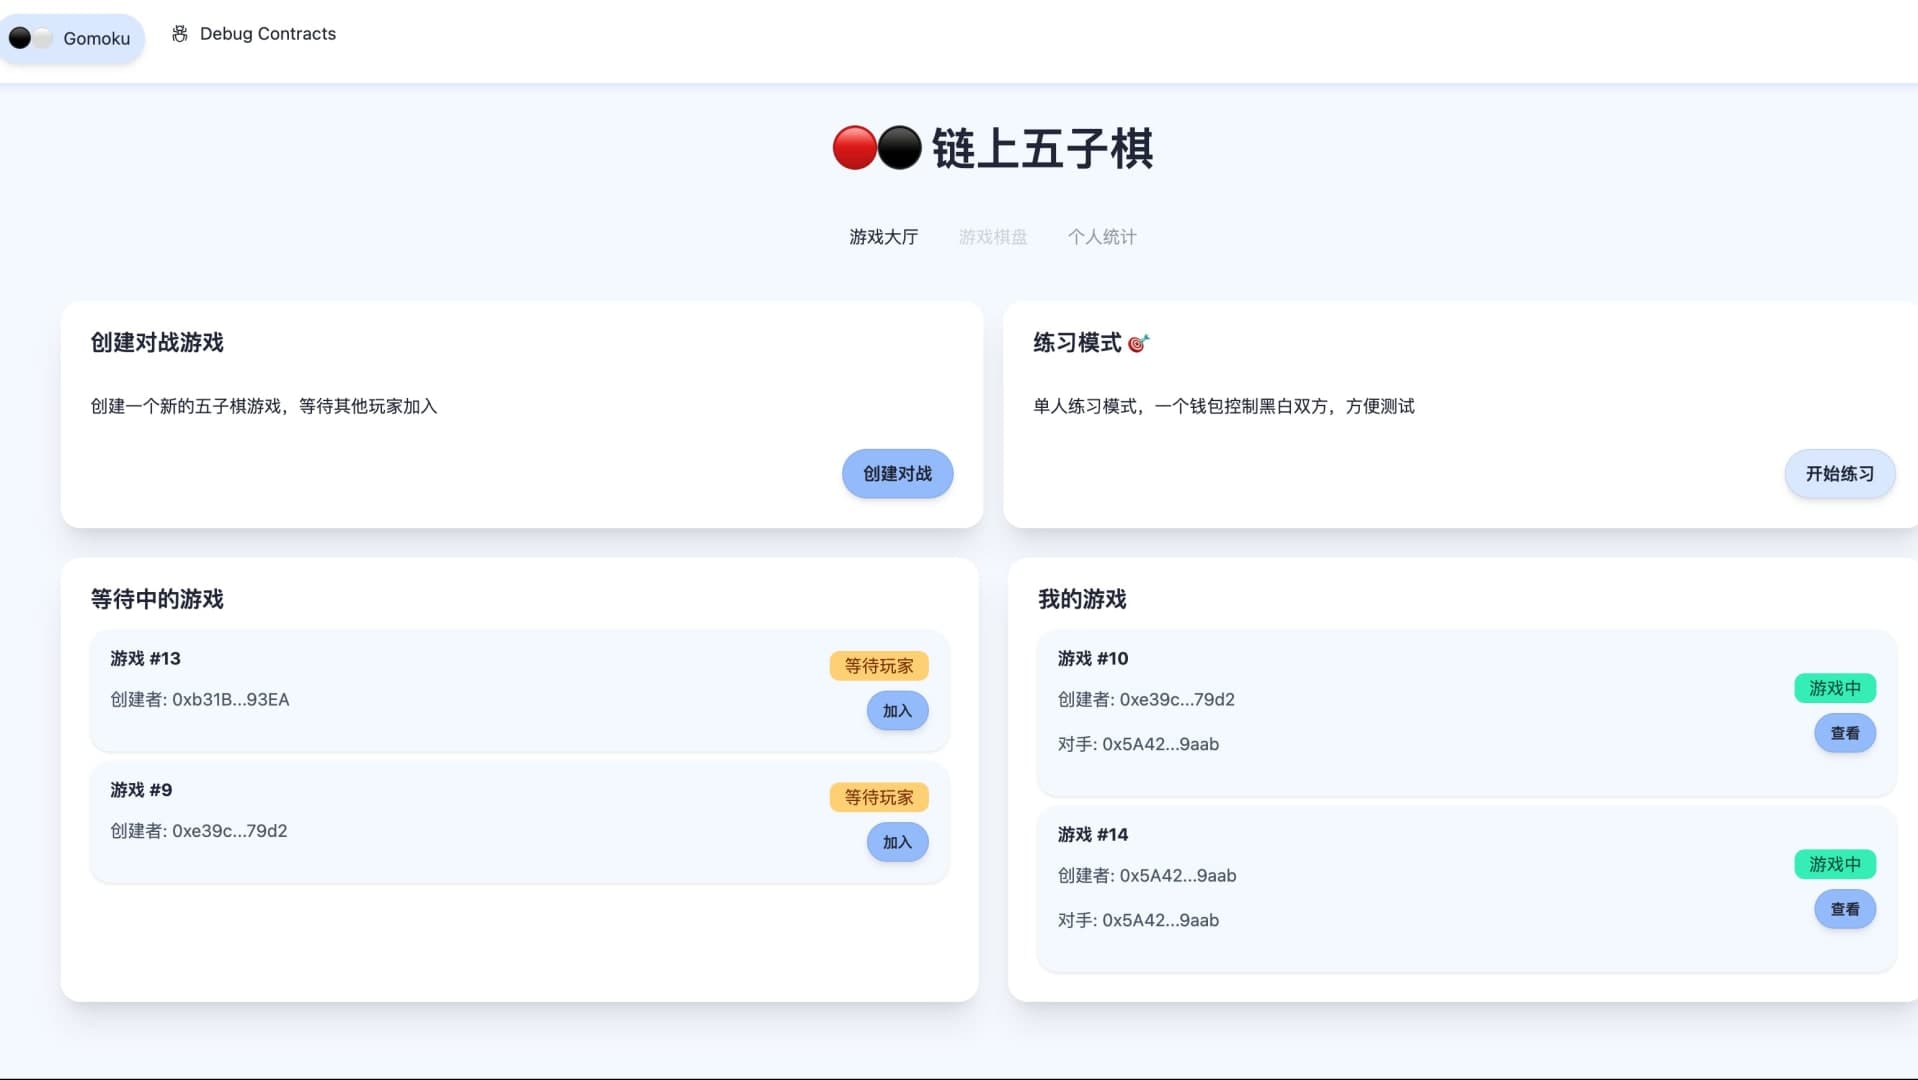This screenshot has width=1918, height=1080.
Task: Open the 游戏大厅 tab
Action: tap(883, 237)
